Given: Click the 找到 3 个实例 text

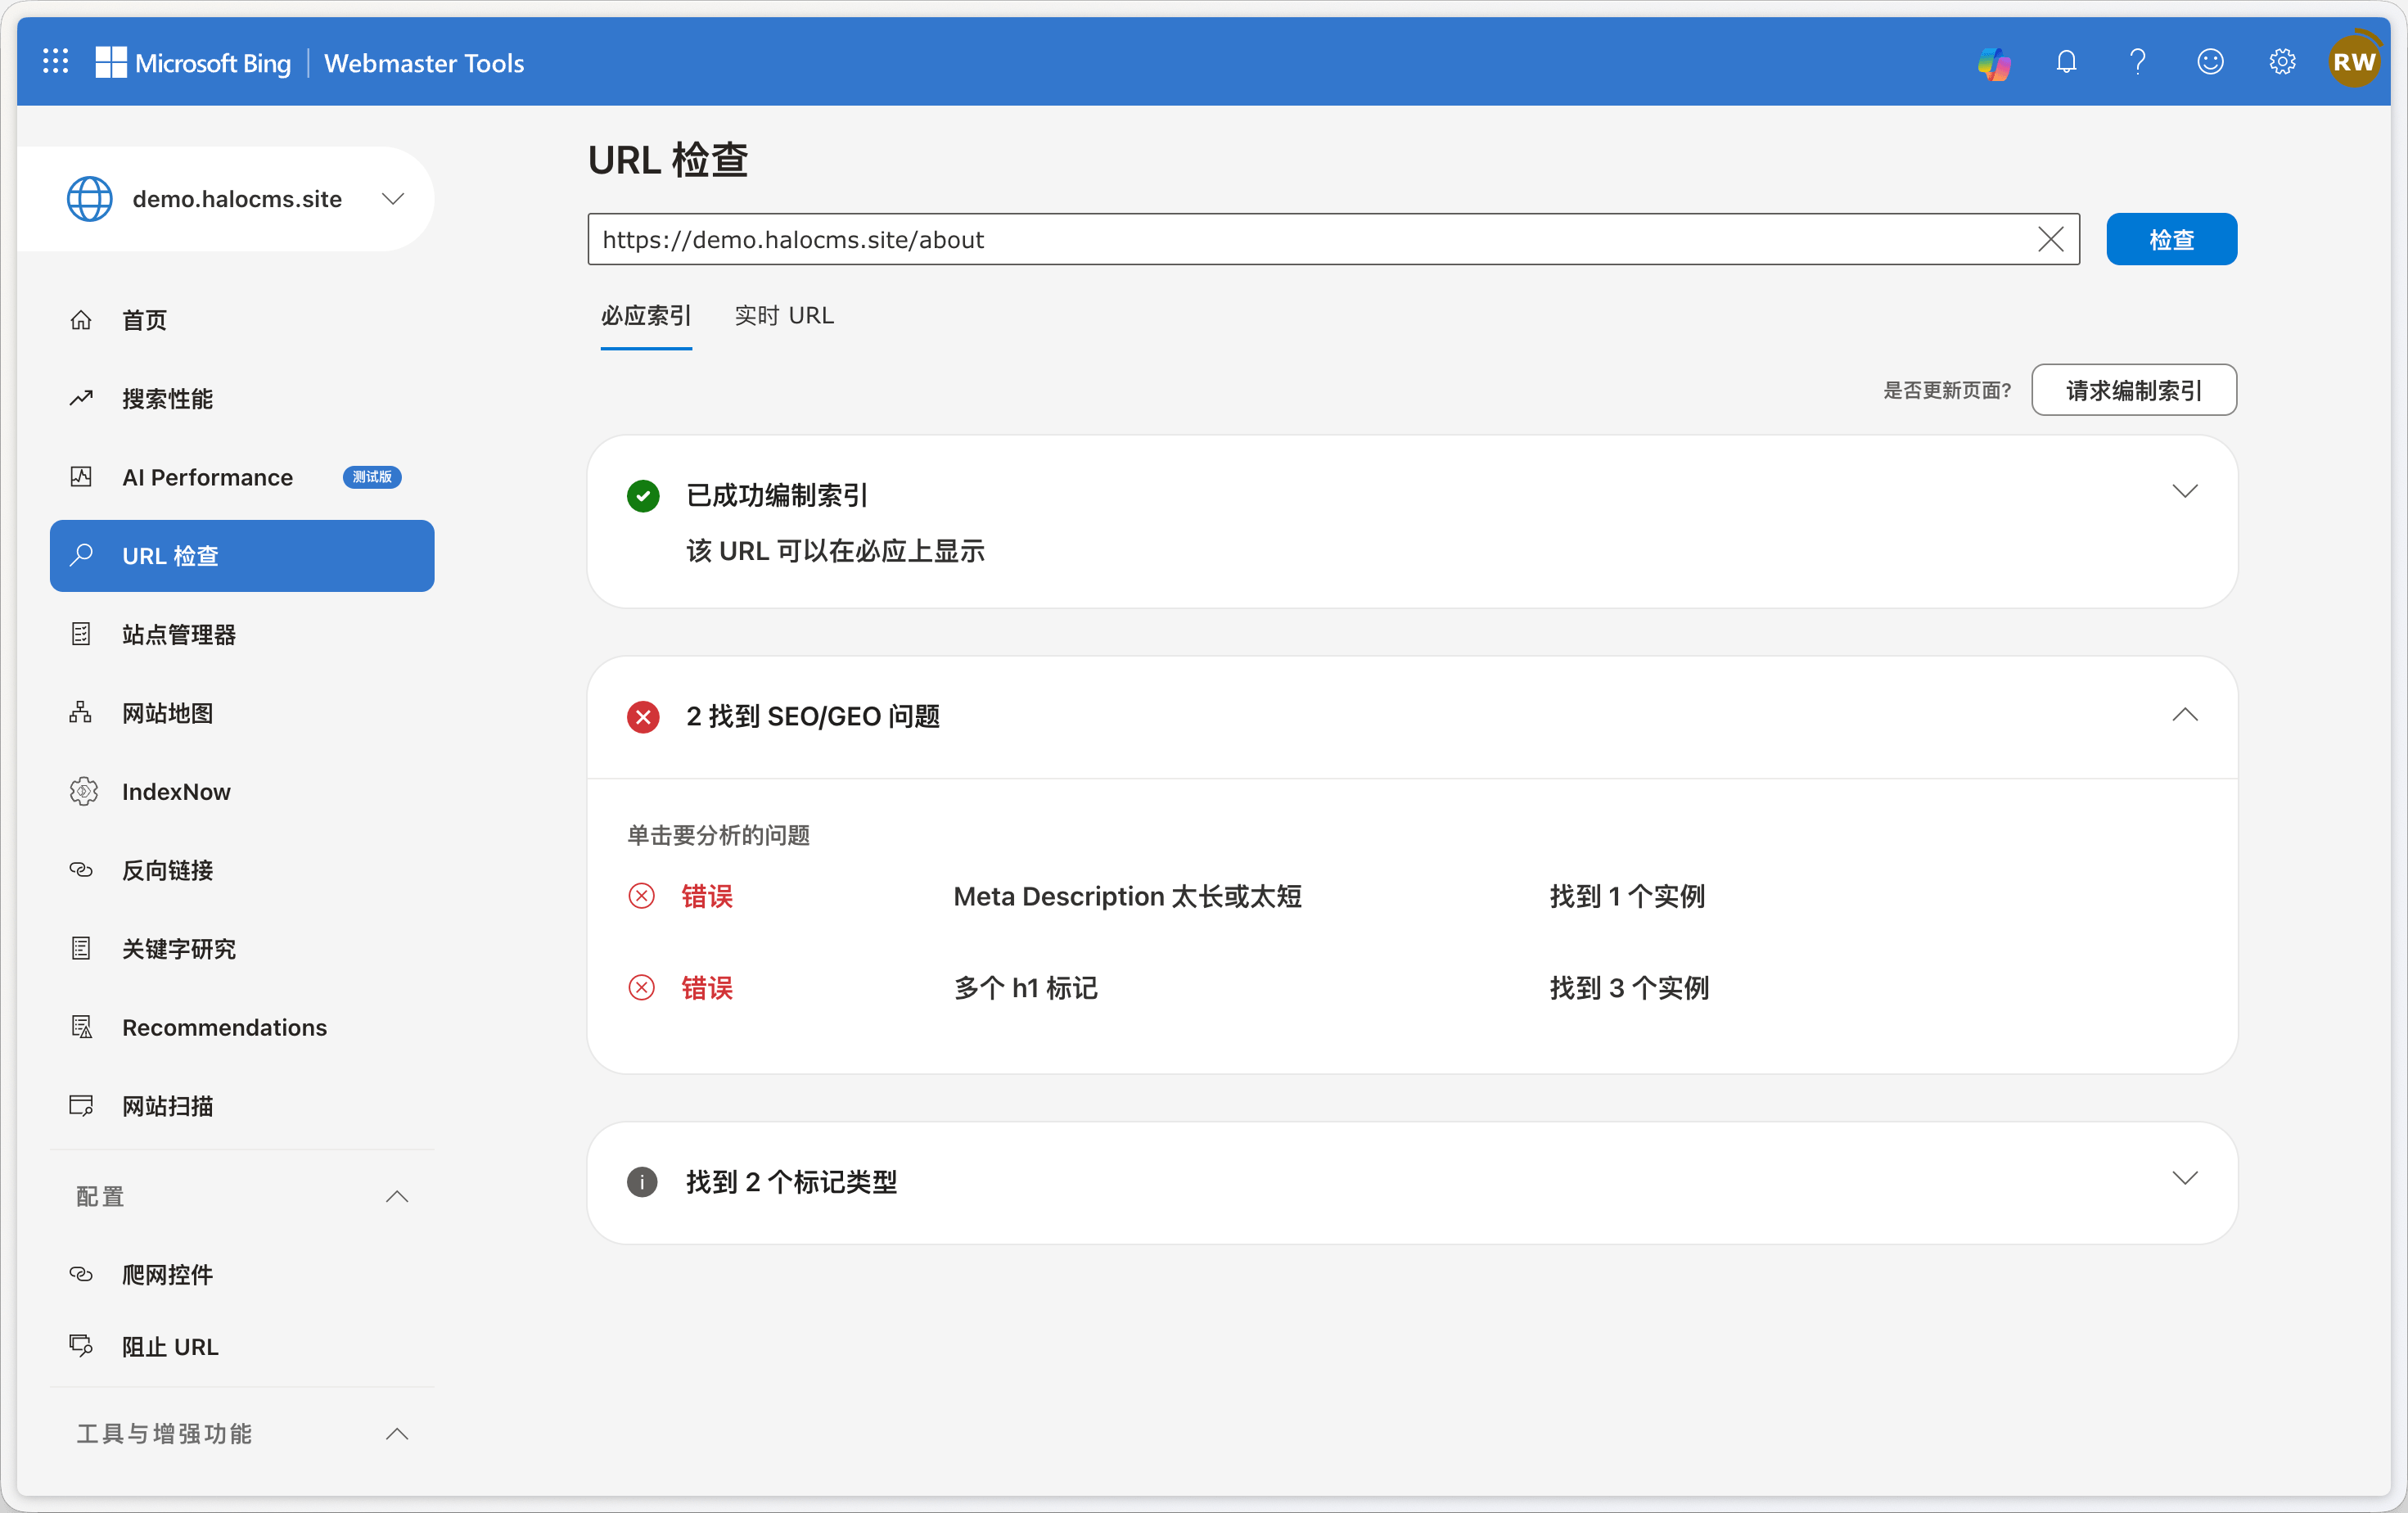Looking at the screenshot, I should pyautogui.click(x=1629, y=988).
